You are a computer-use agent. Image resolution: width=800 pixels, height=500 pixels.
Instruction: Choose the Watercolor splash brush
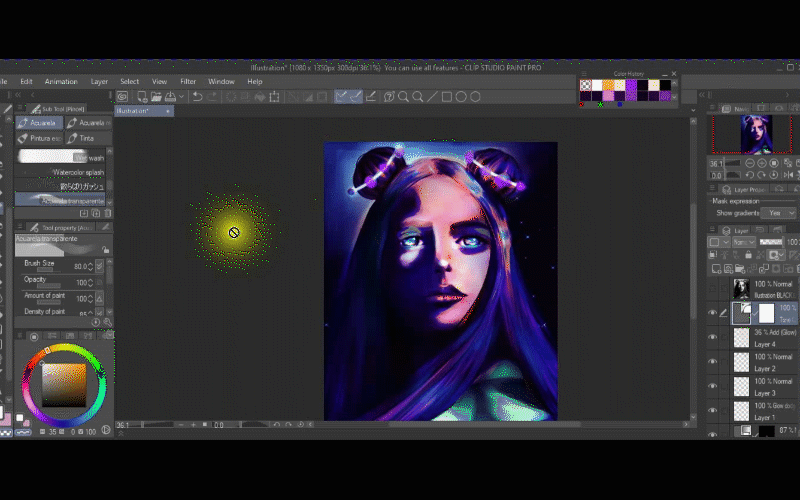coord(60,172)
